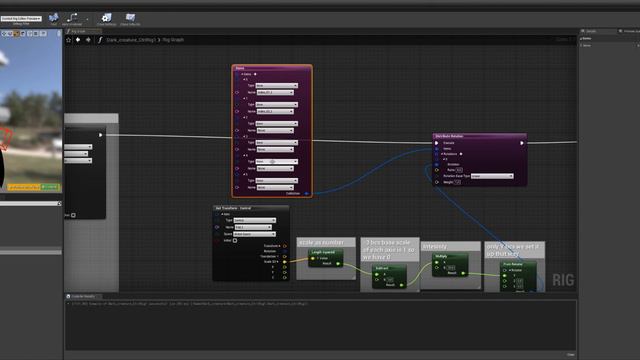Click Scale 3D output pin on Set Transform node
The image size is (640, 360).
tap(284, 262)
